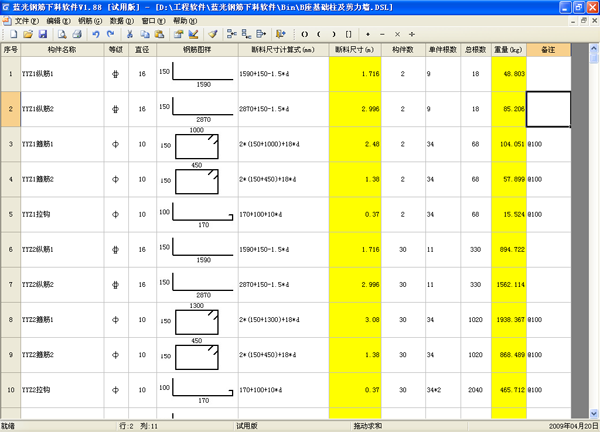Open the 数据(D) menu
This screenshot has height=432, width=600.
tap(122, 21)
